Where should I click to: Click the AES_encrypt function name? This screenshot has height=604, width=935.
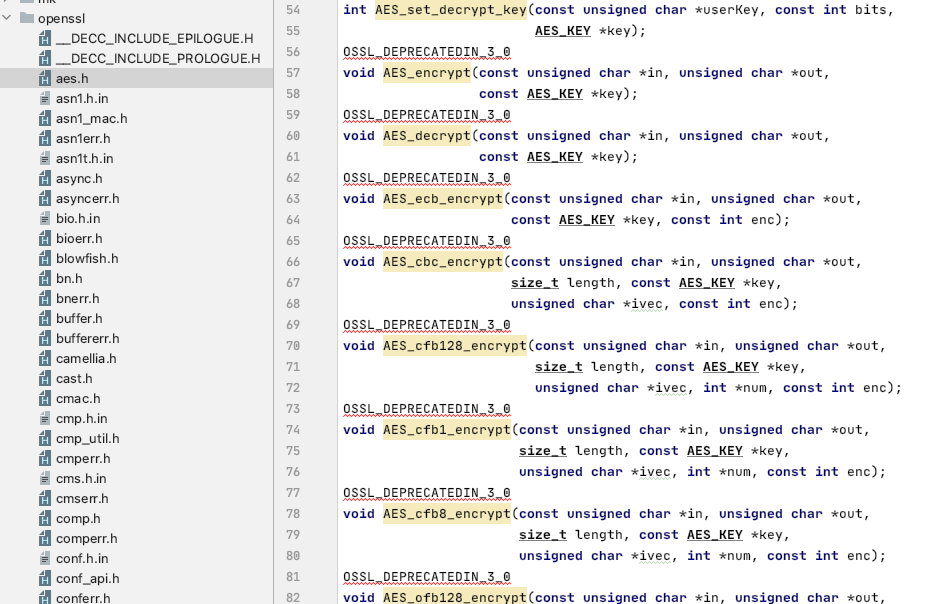[x=427, y=73]
